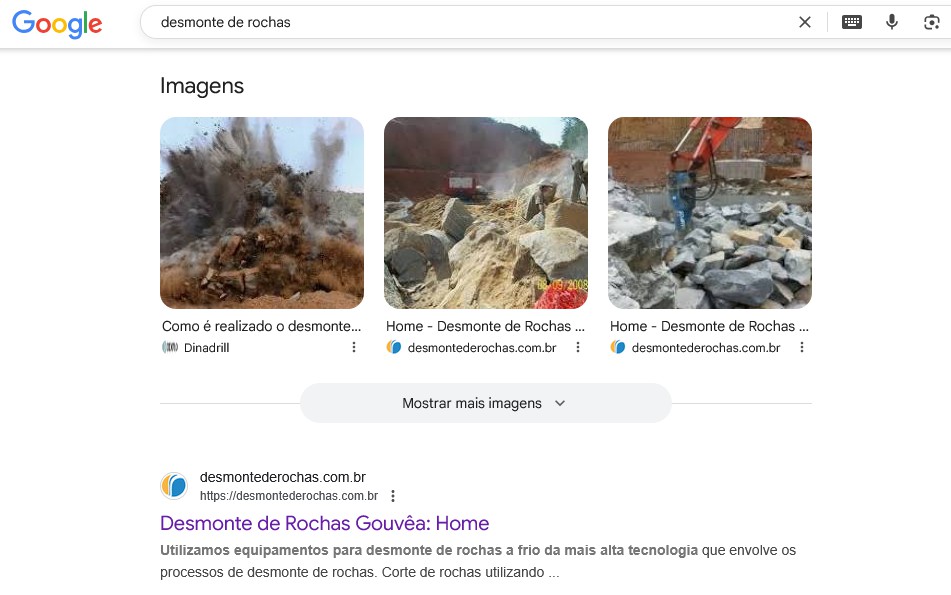The width and height of the screenshot is (951, 595).
Task: Open the three-dot menu under the middle image result
Action: click(x=577, y=347)
